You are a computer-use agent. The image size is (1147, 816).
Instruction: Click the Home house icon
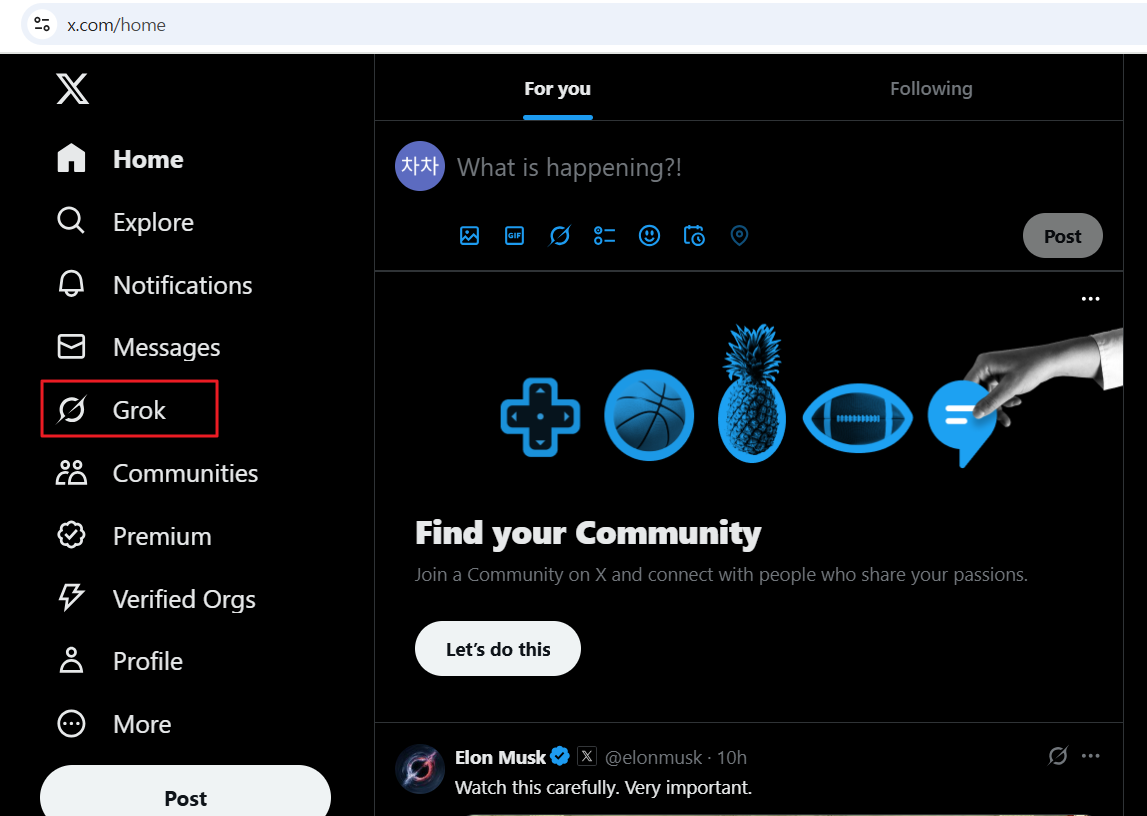point(72,158)
